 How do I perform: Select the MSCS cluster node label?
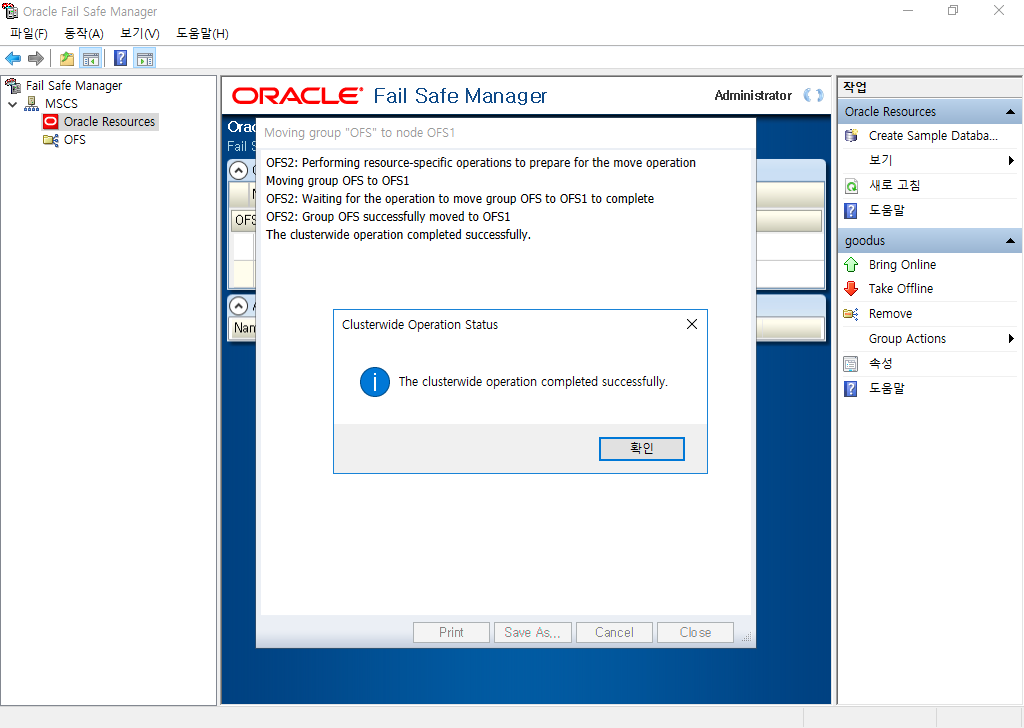[x=61, y=104]
